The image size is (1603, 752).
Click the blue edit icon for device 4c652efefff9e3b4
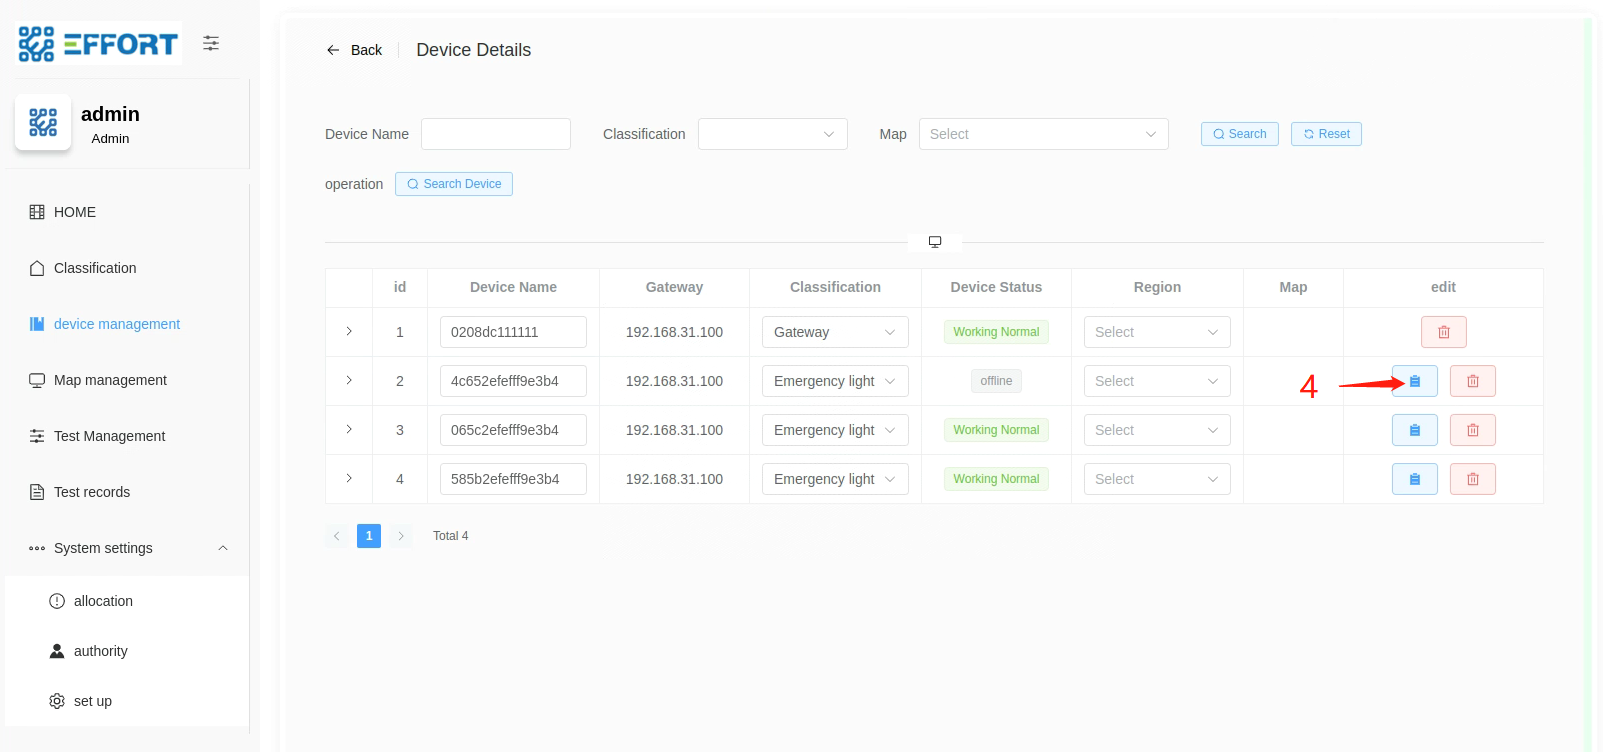click(x=1414, y=381)
